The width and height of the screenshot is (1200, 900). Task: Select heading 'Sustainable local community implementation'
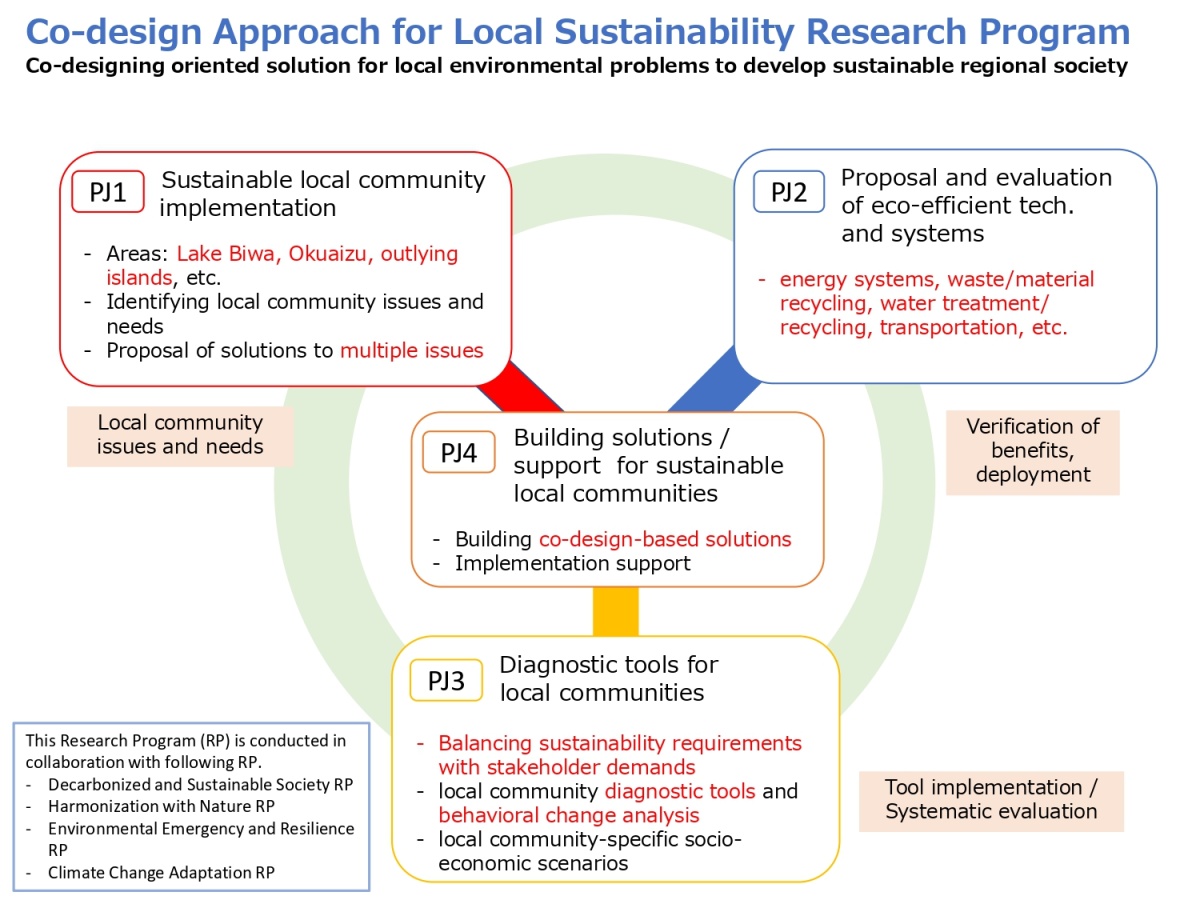click(323, 194)
